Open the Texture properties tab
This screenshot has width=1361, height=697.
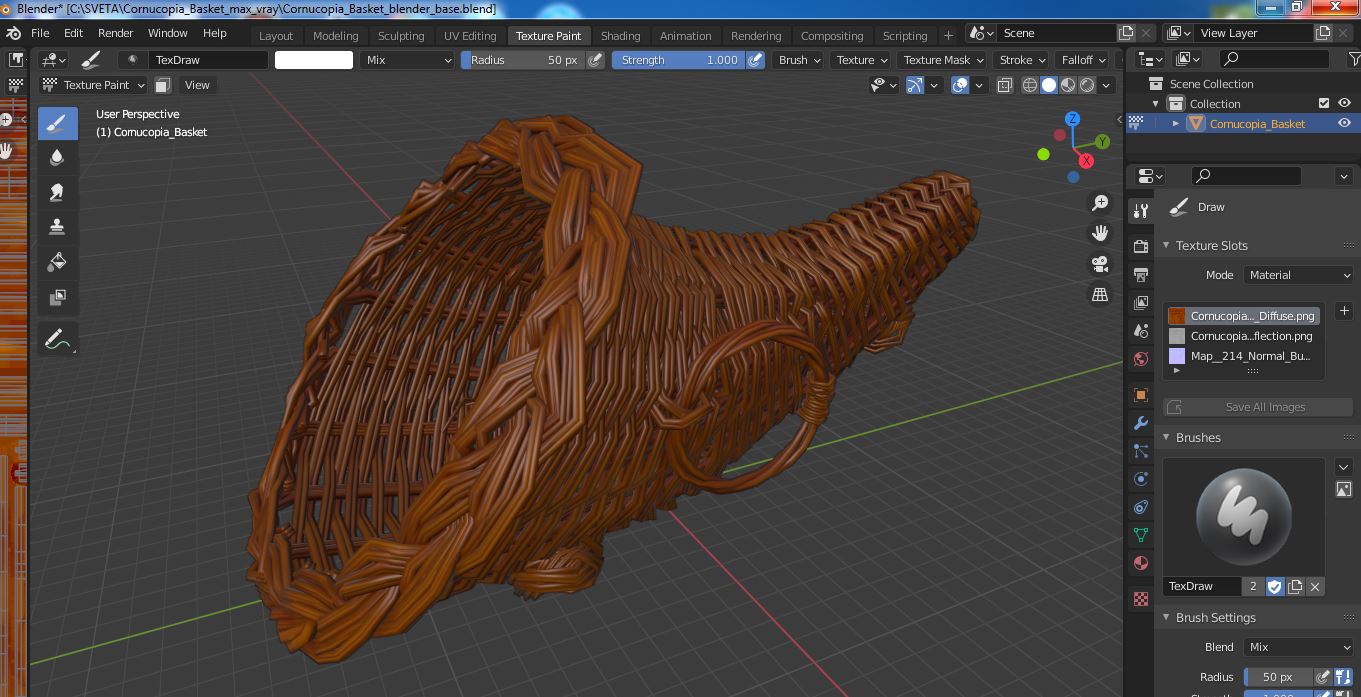tap(1141, 599)
